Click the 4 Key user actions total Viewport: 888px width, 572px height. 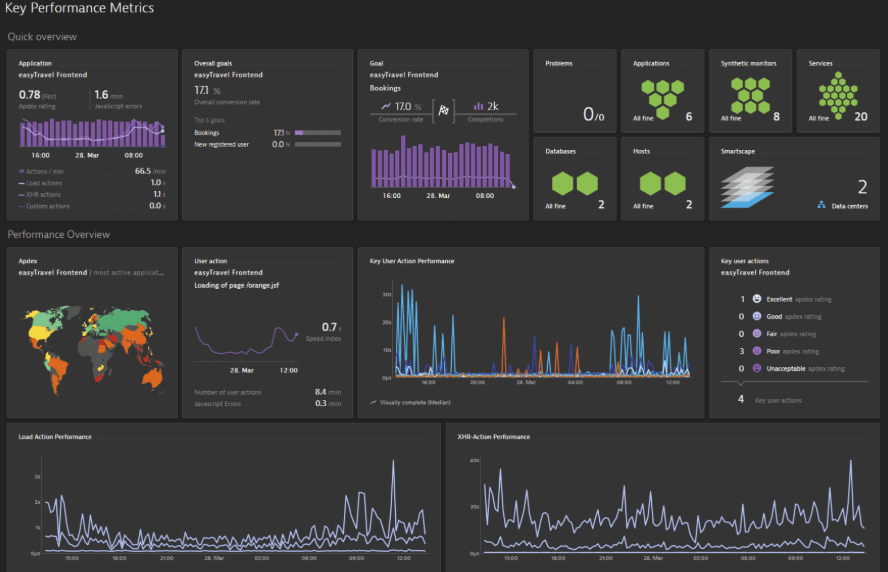741,399
